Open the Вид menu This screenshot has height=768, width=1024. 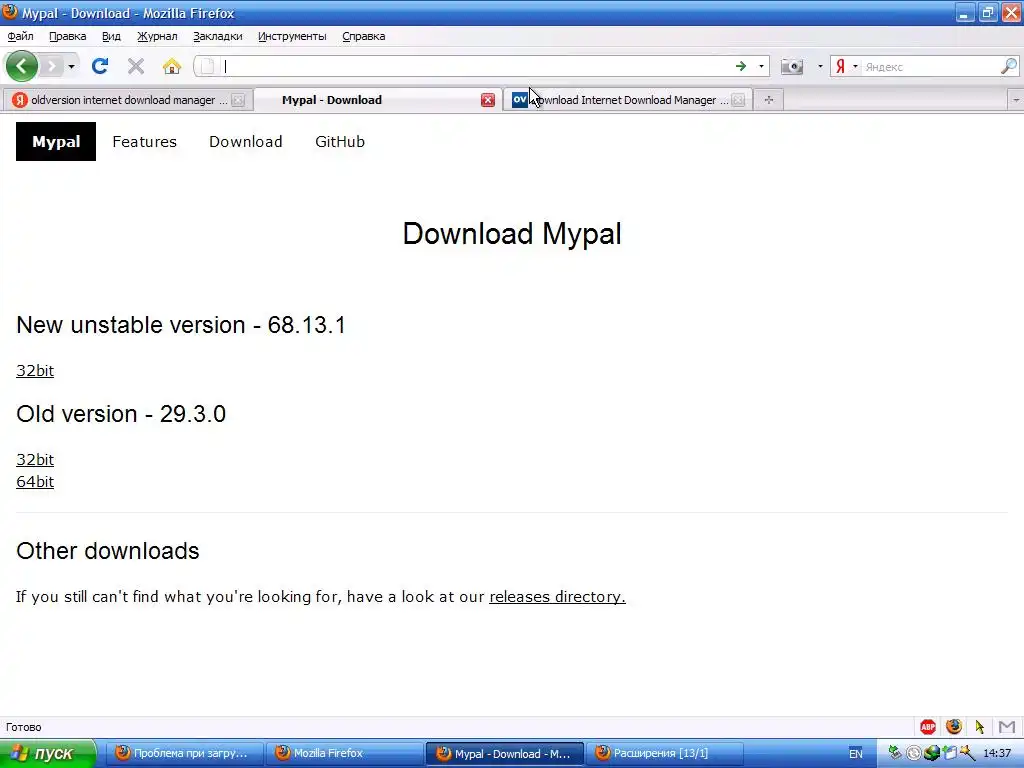(111, 36)
